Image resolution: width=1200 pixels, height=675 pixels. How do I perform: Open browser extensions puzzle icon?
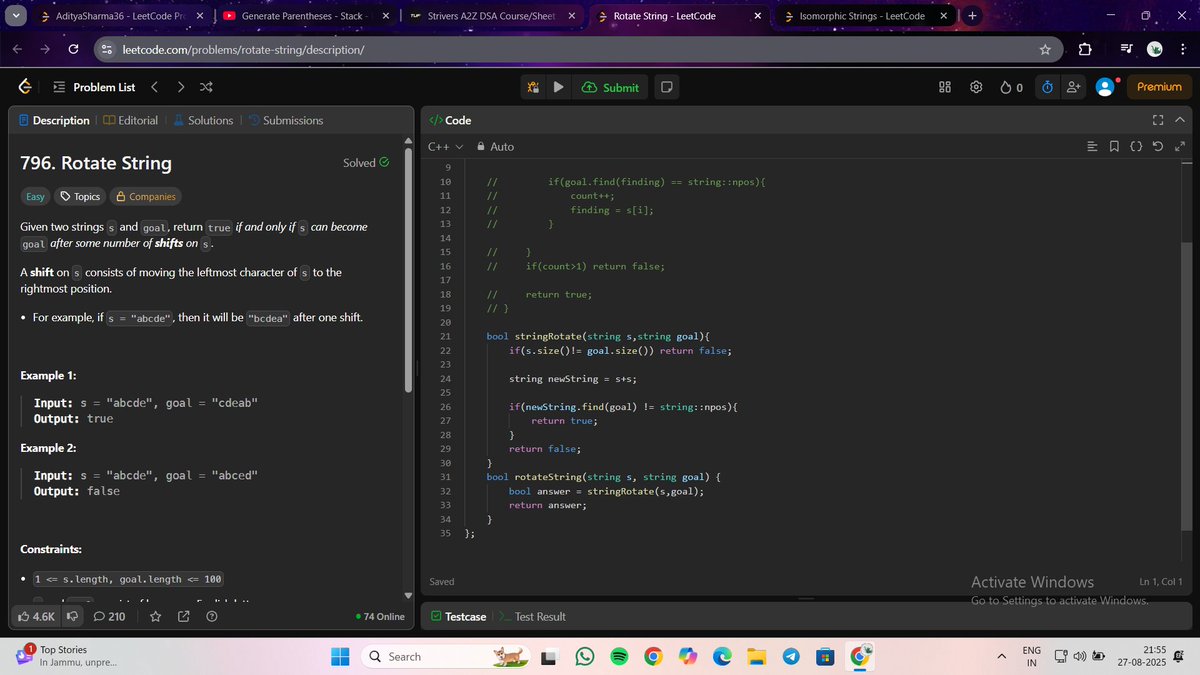[x=1086, y=49]
